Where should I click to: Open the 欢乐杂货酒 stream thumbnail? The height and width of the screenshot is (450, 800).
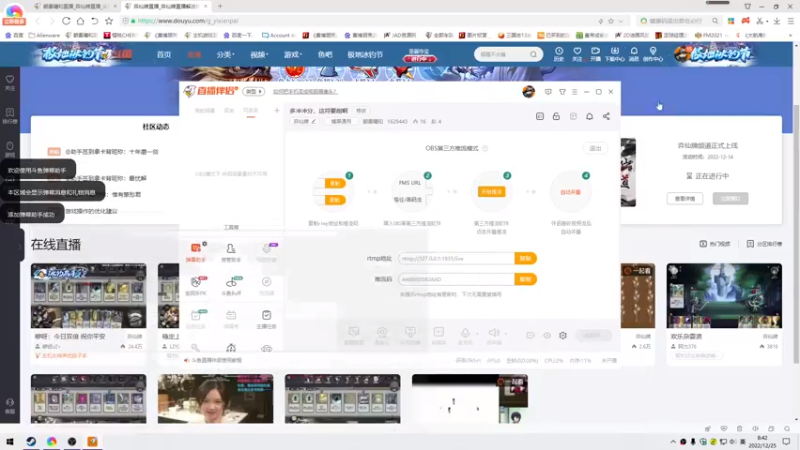[724, 296]
